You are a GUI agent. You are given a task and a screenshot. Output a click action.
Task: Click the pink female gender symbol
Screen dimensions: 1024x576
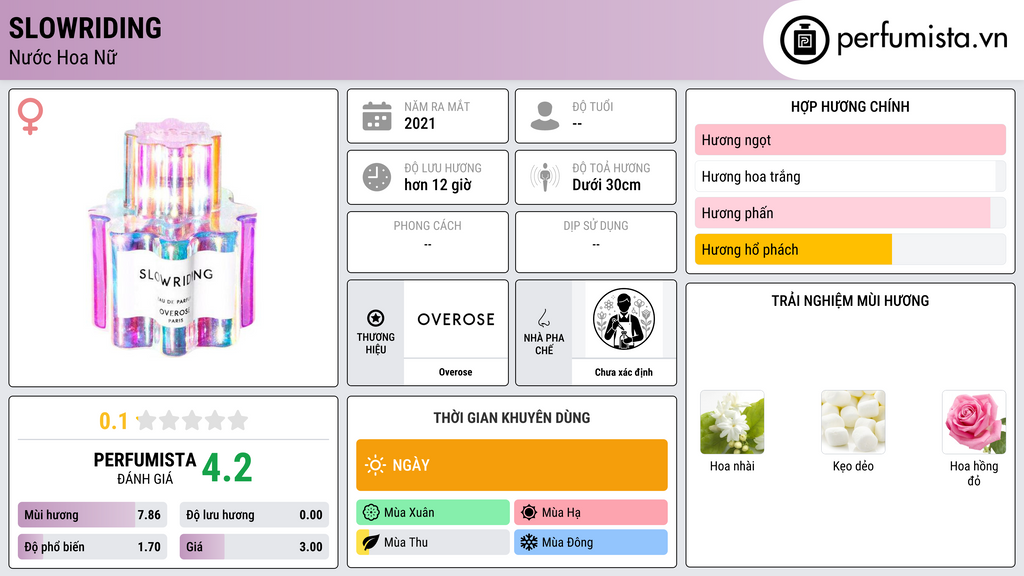pos(30,116)
